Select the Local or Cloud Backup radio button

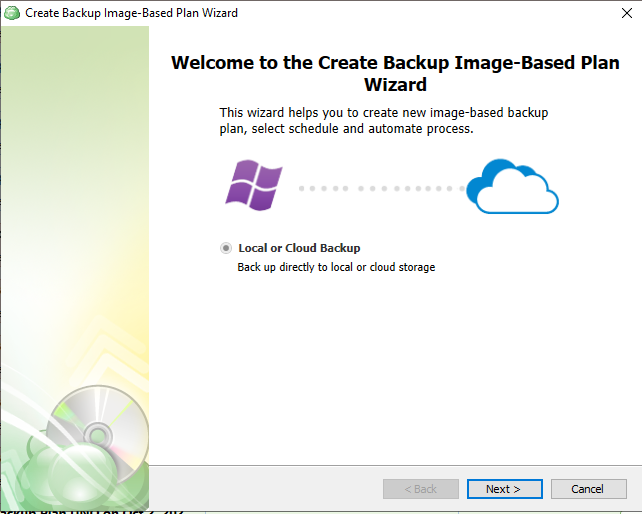pyautogui.click(x=226, y=248)
